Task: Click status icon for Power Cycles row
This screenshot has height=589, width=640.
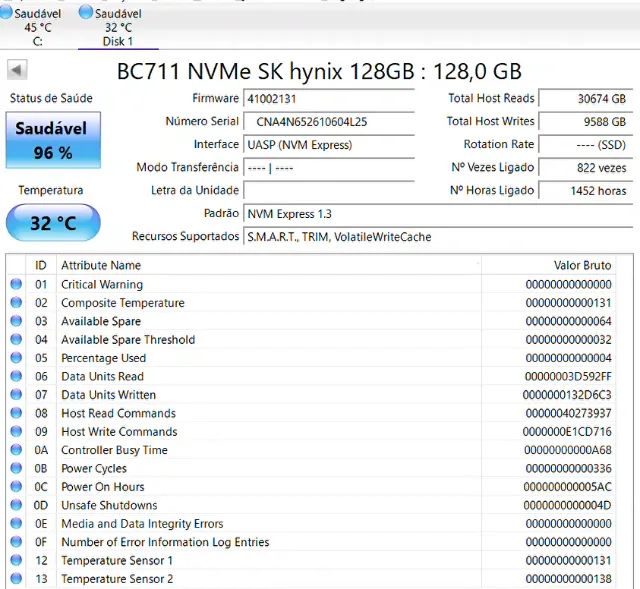Action: 16,468
